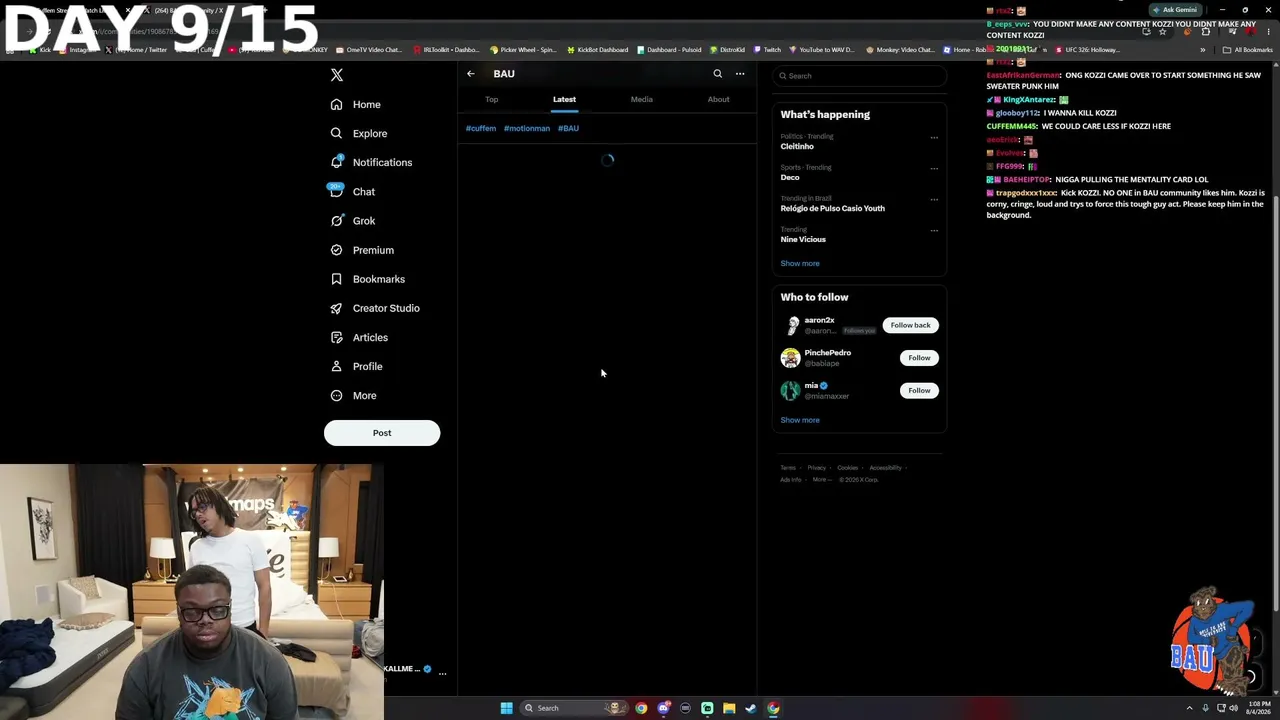Open the About tab
Viewport: 1280px width, 720px height.
pyautogui.click(x=718, y=99)
